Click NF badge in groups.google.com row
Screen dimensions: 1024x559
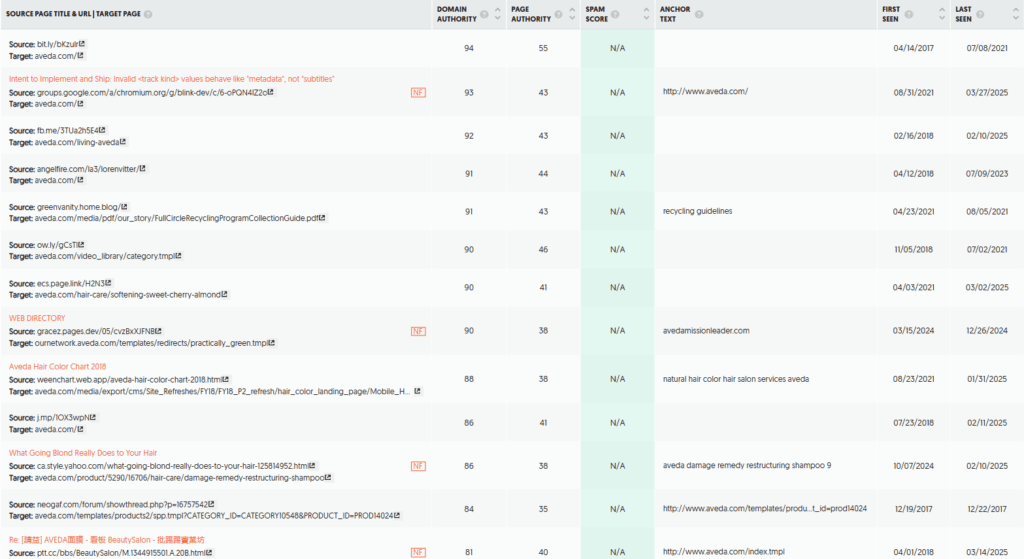[x=418, y=93]
